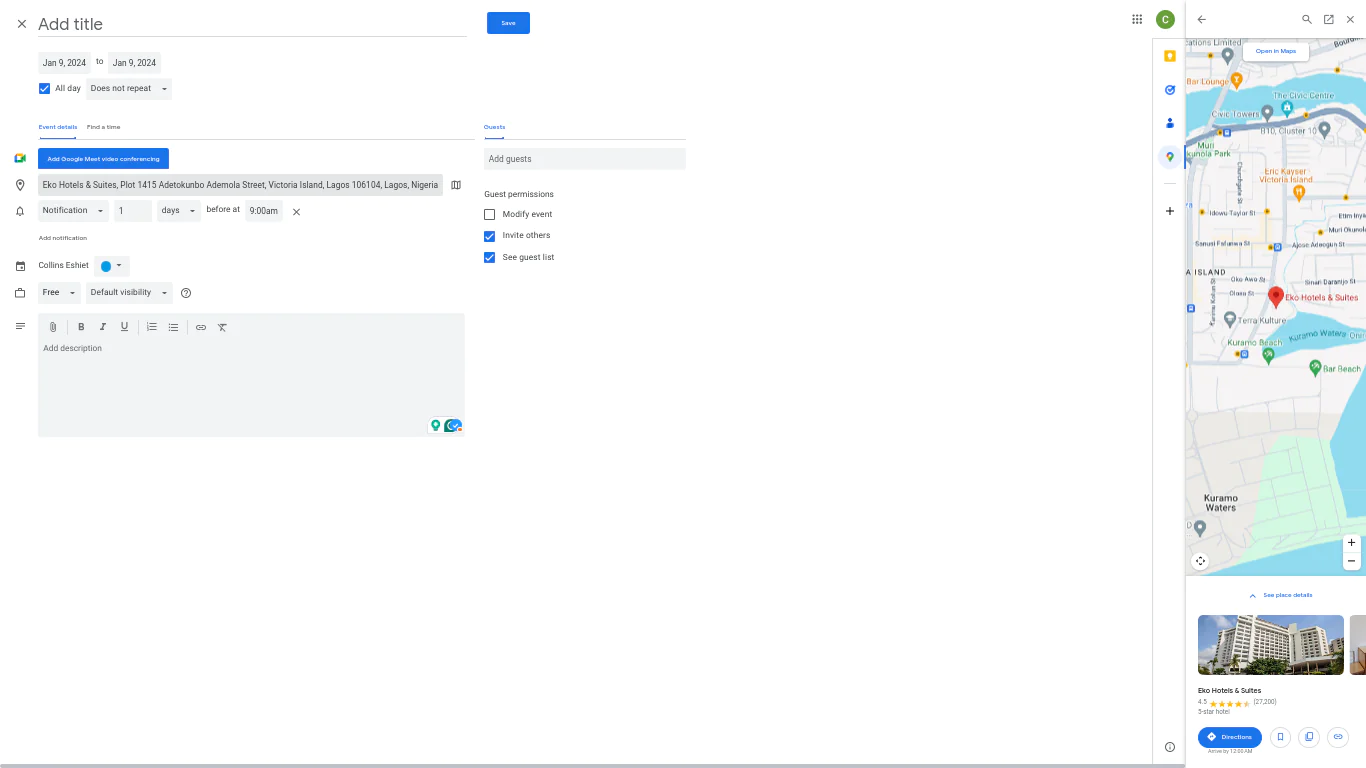Image resolution: width=1366 pixels, height=768 pixels.
Task: Open the Free availability dropdown
Action: coord(59,293)
